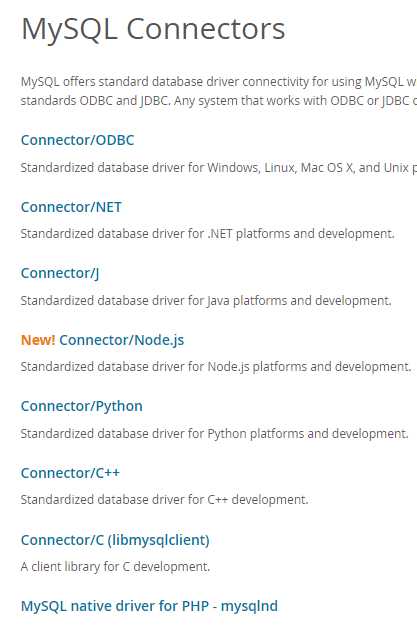Open the Connector/NET link
This screenshot has width=417, height=625.
[x=71, y=207]
